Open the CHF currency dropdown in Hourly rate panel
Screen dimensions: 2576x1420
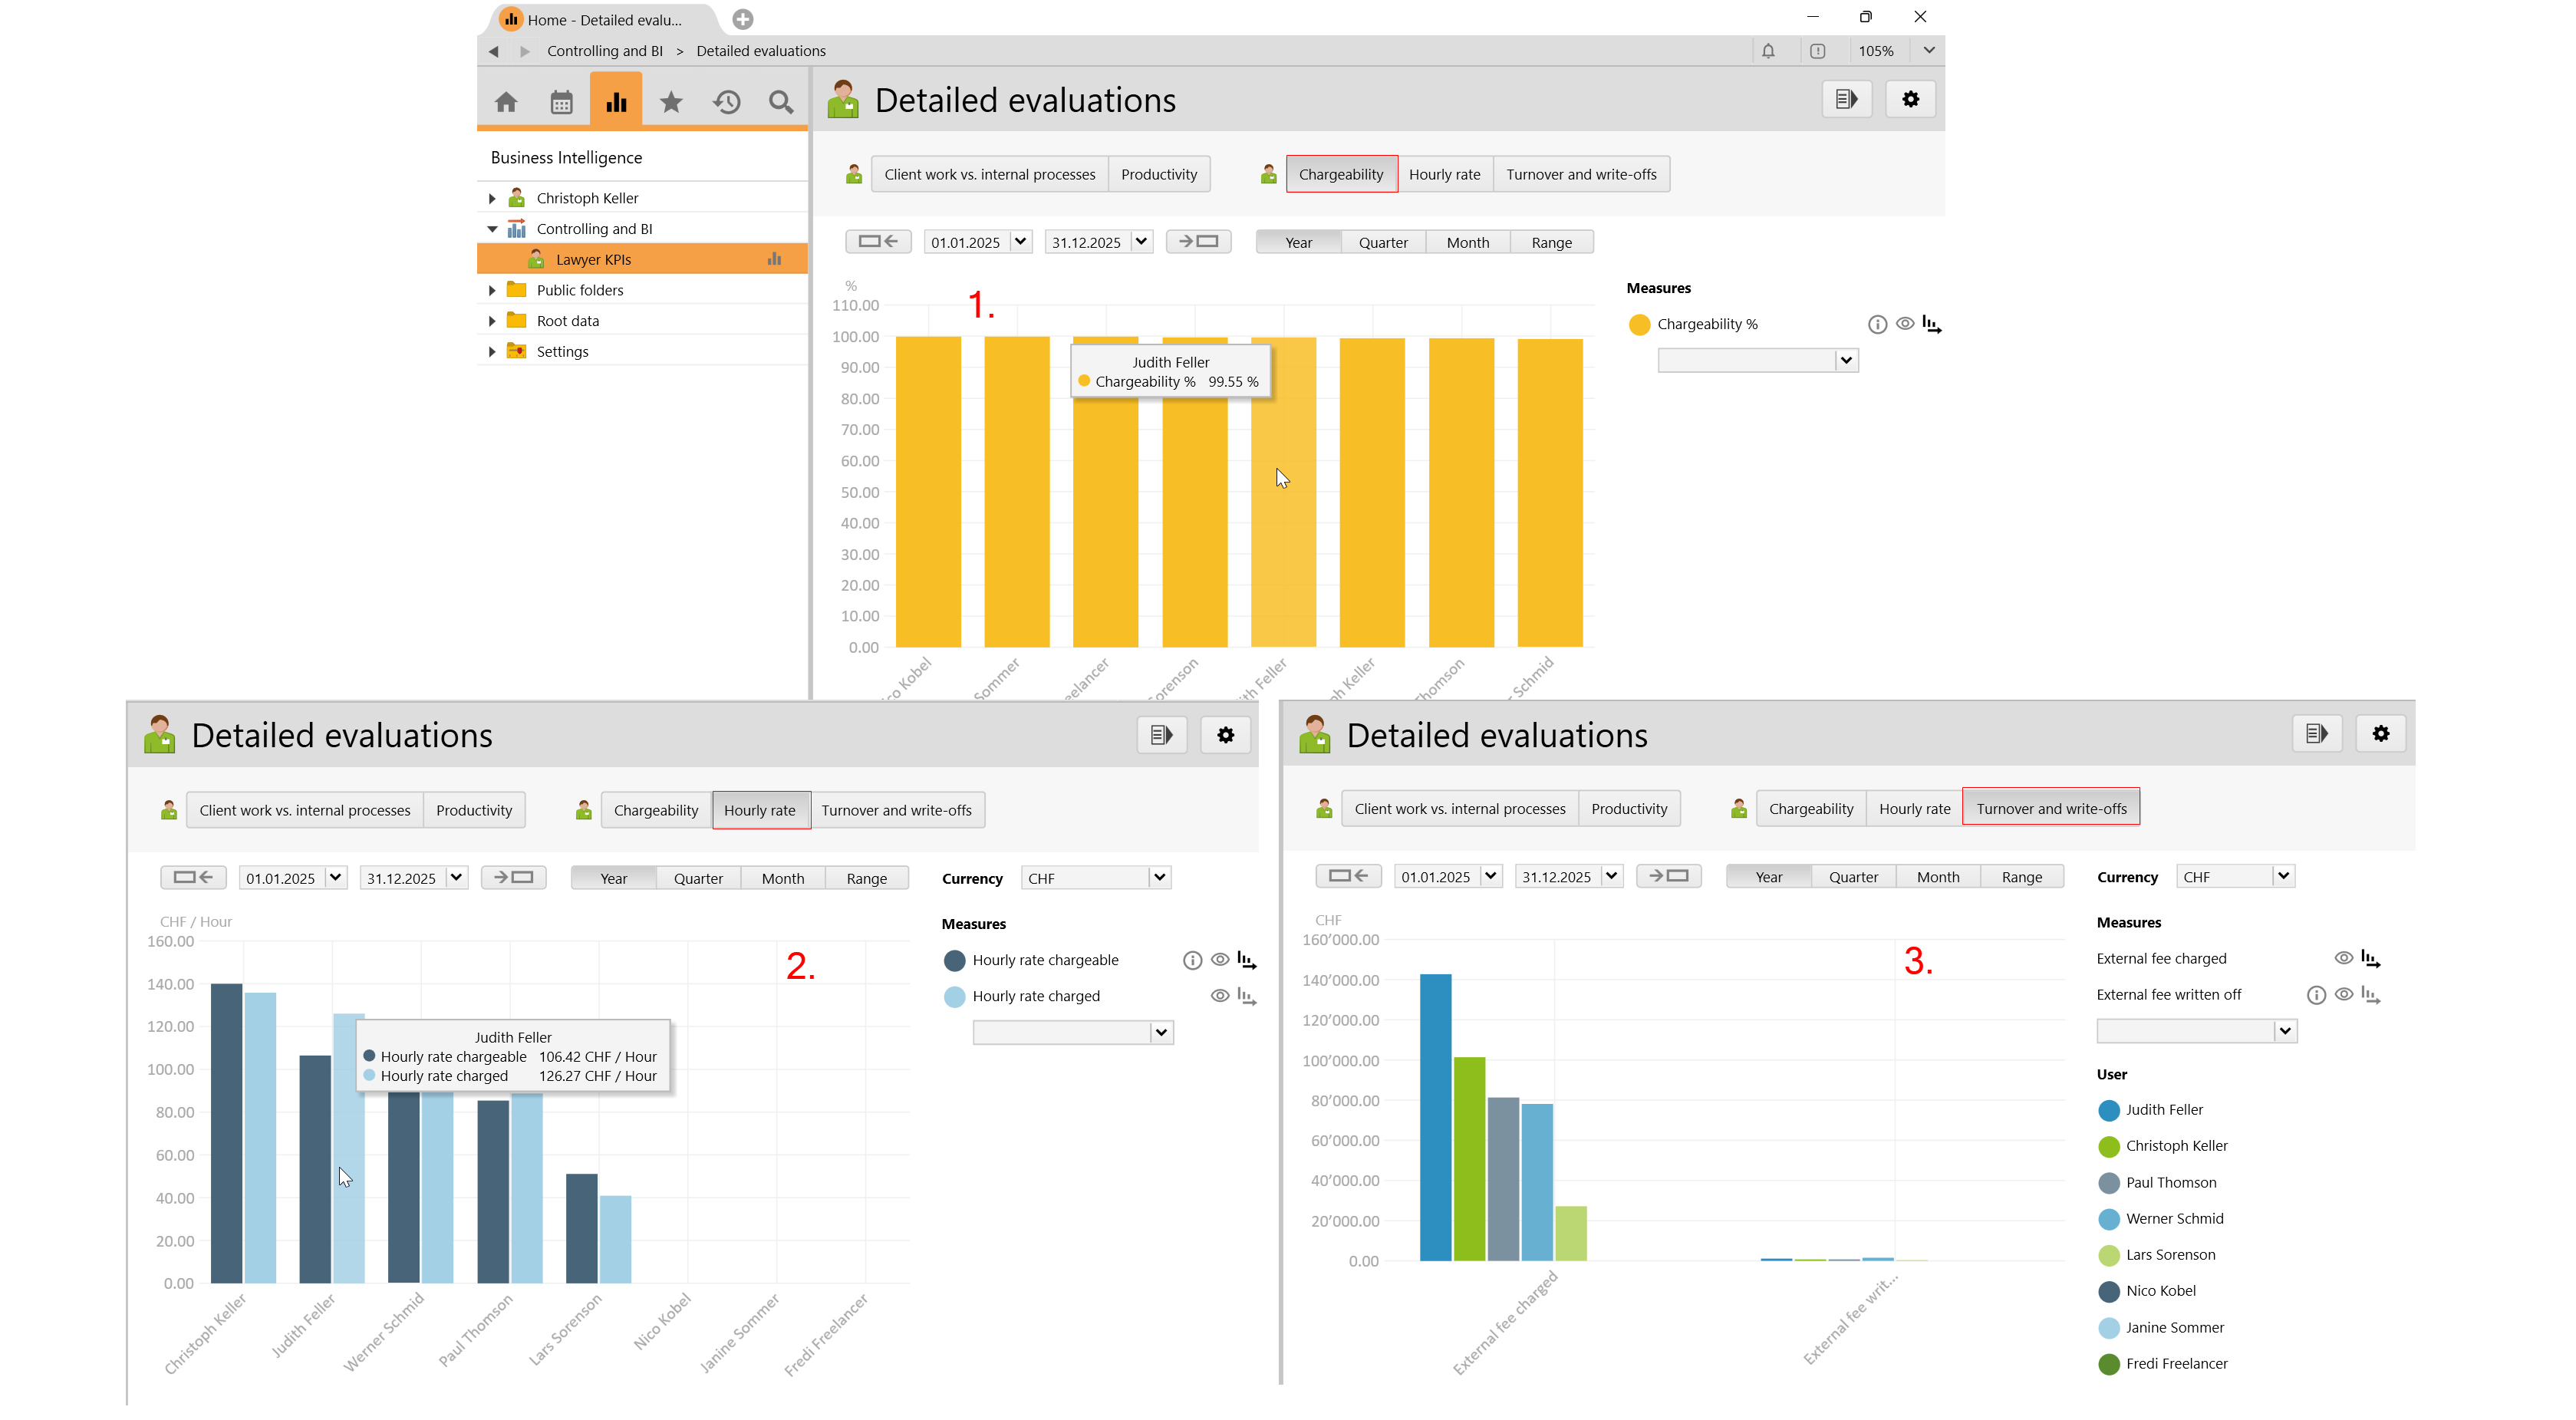click(x=1159, y=878)
